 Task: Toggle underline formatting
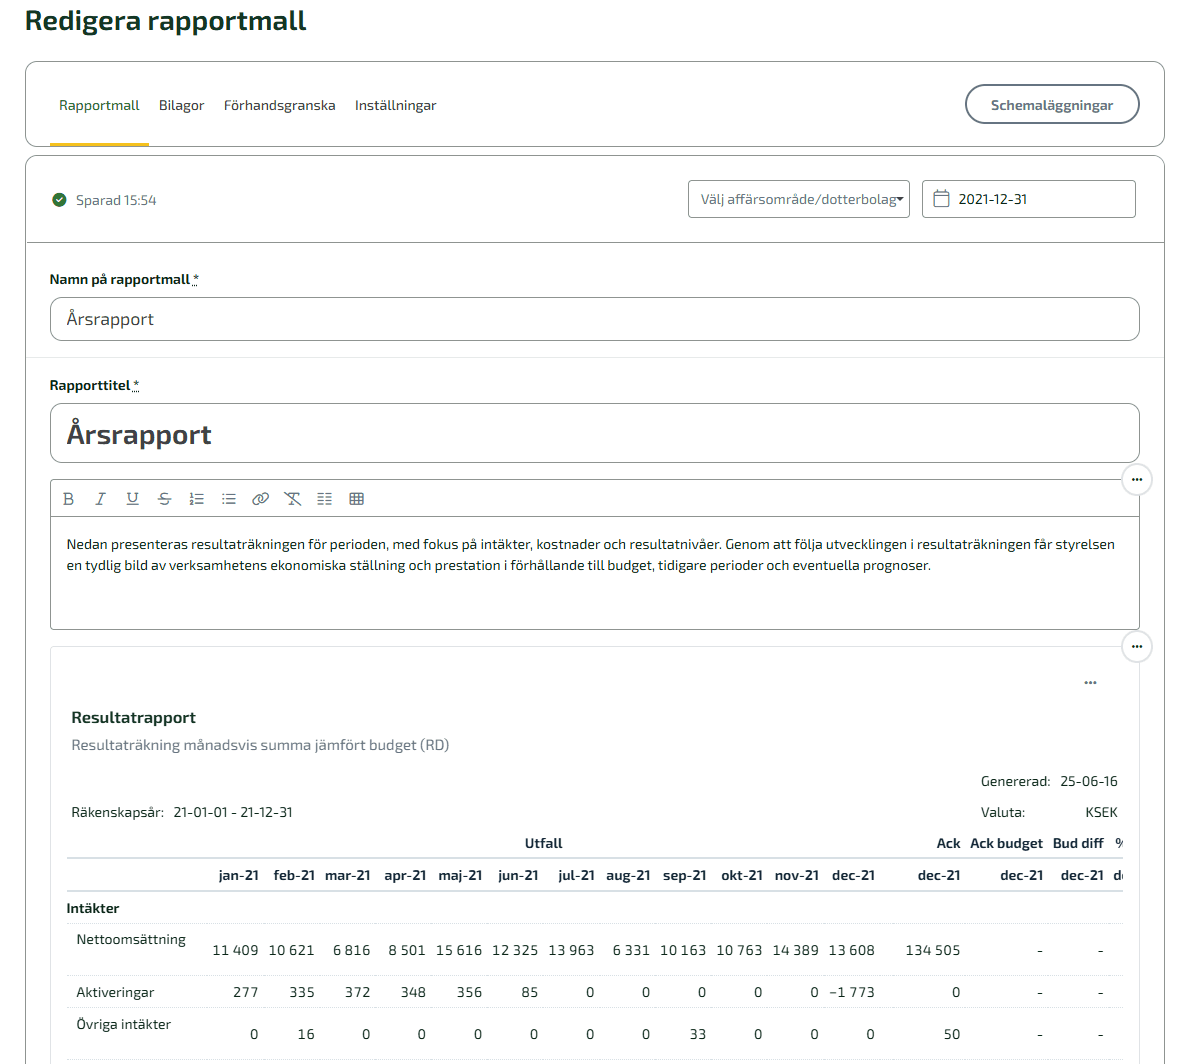pyautogui.click(x=133, y=499)
